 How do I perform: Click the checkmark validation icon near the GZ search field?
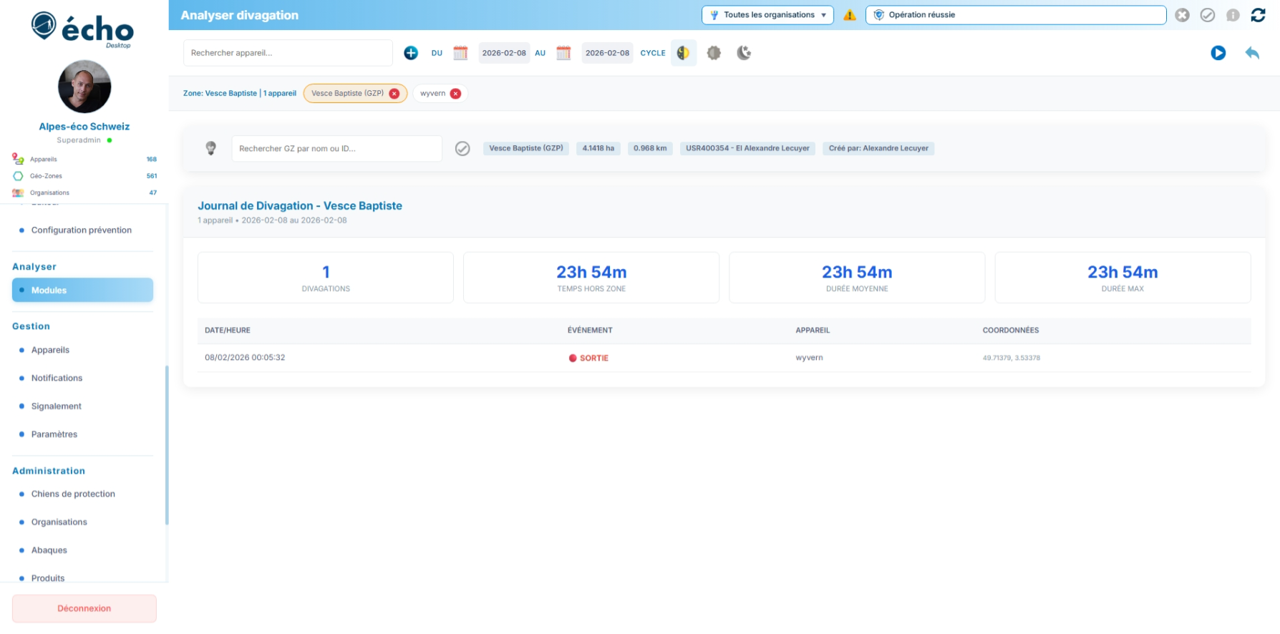click(463, 147)
